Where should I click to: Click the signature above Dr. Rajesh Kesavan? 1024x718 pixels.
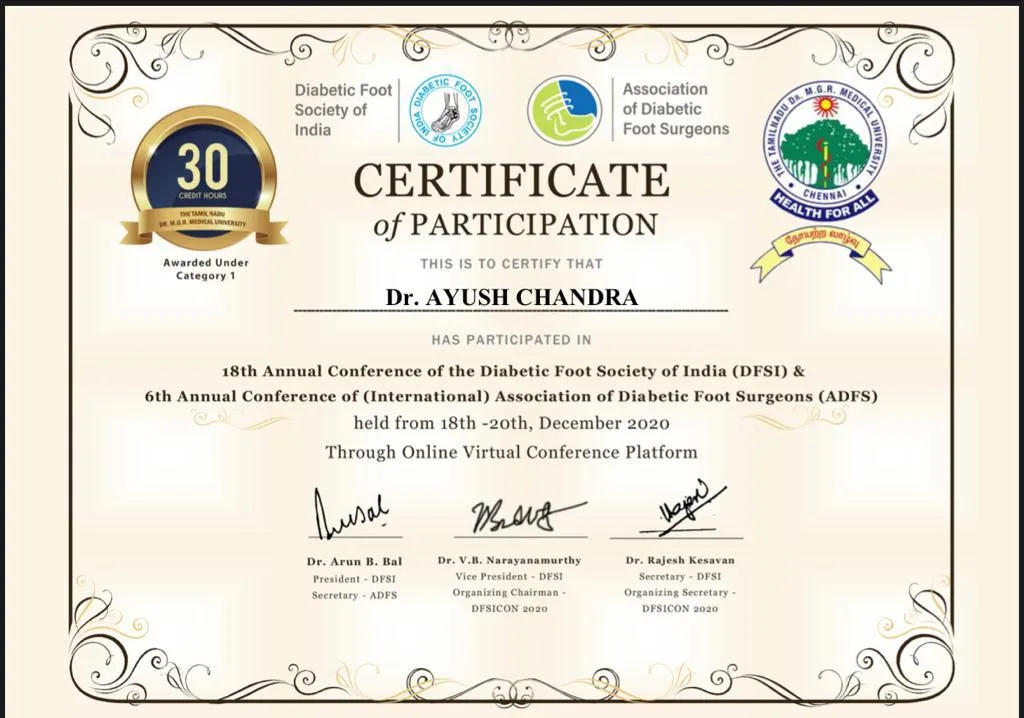(682, 510)
